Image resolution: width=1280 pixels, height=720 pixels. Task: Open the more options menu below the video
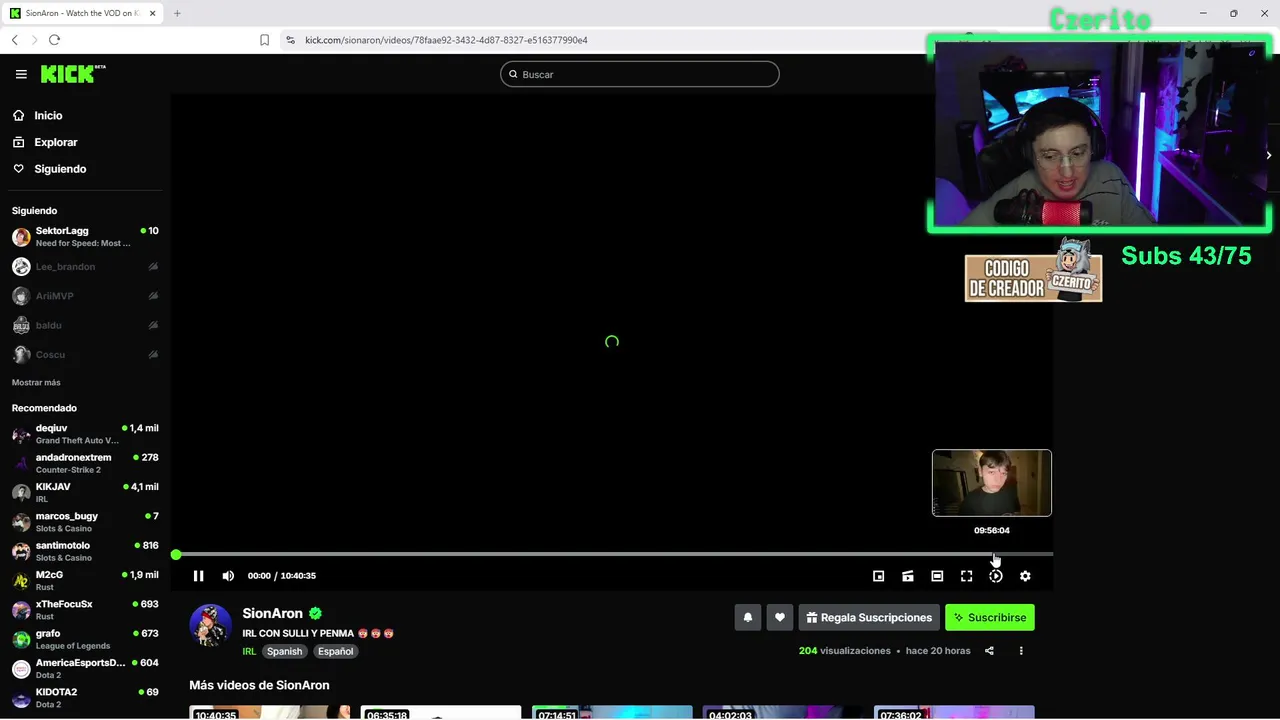(x=1021, y=651)
